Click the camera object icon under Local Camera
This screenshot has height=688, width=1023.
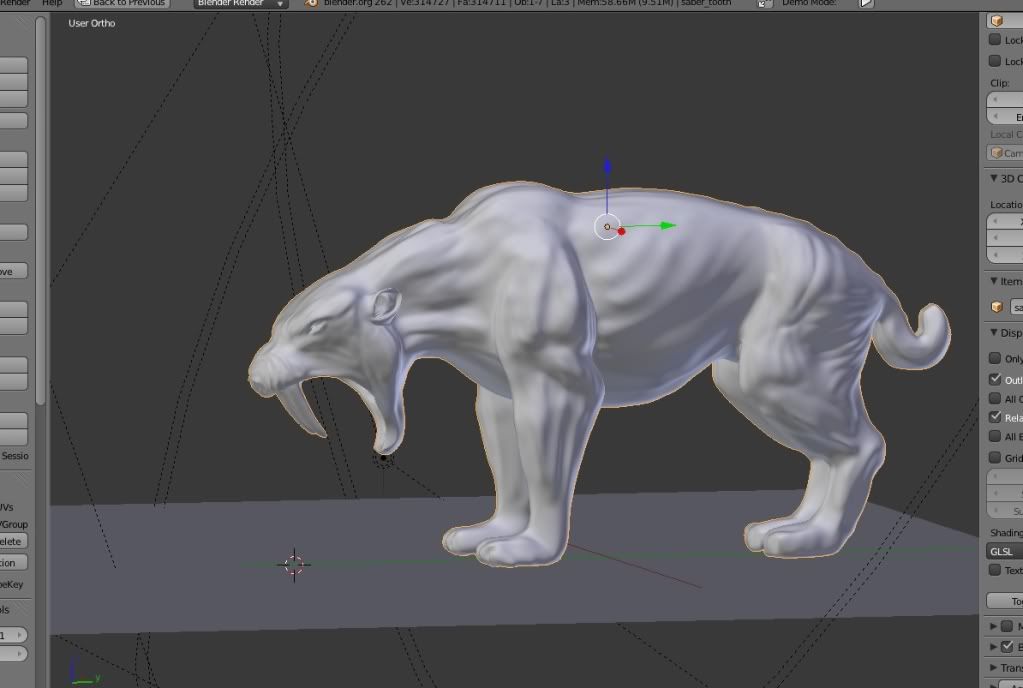(x=996, y=153)
